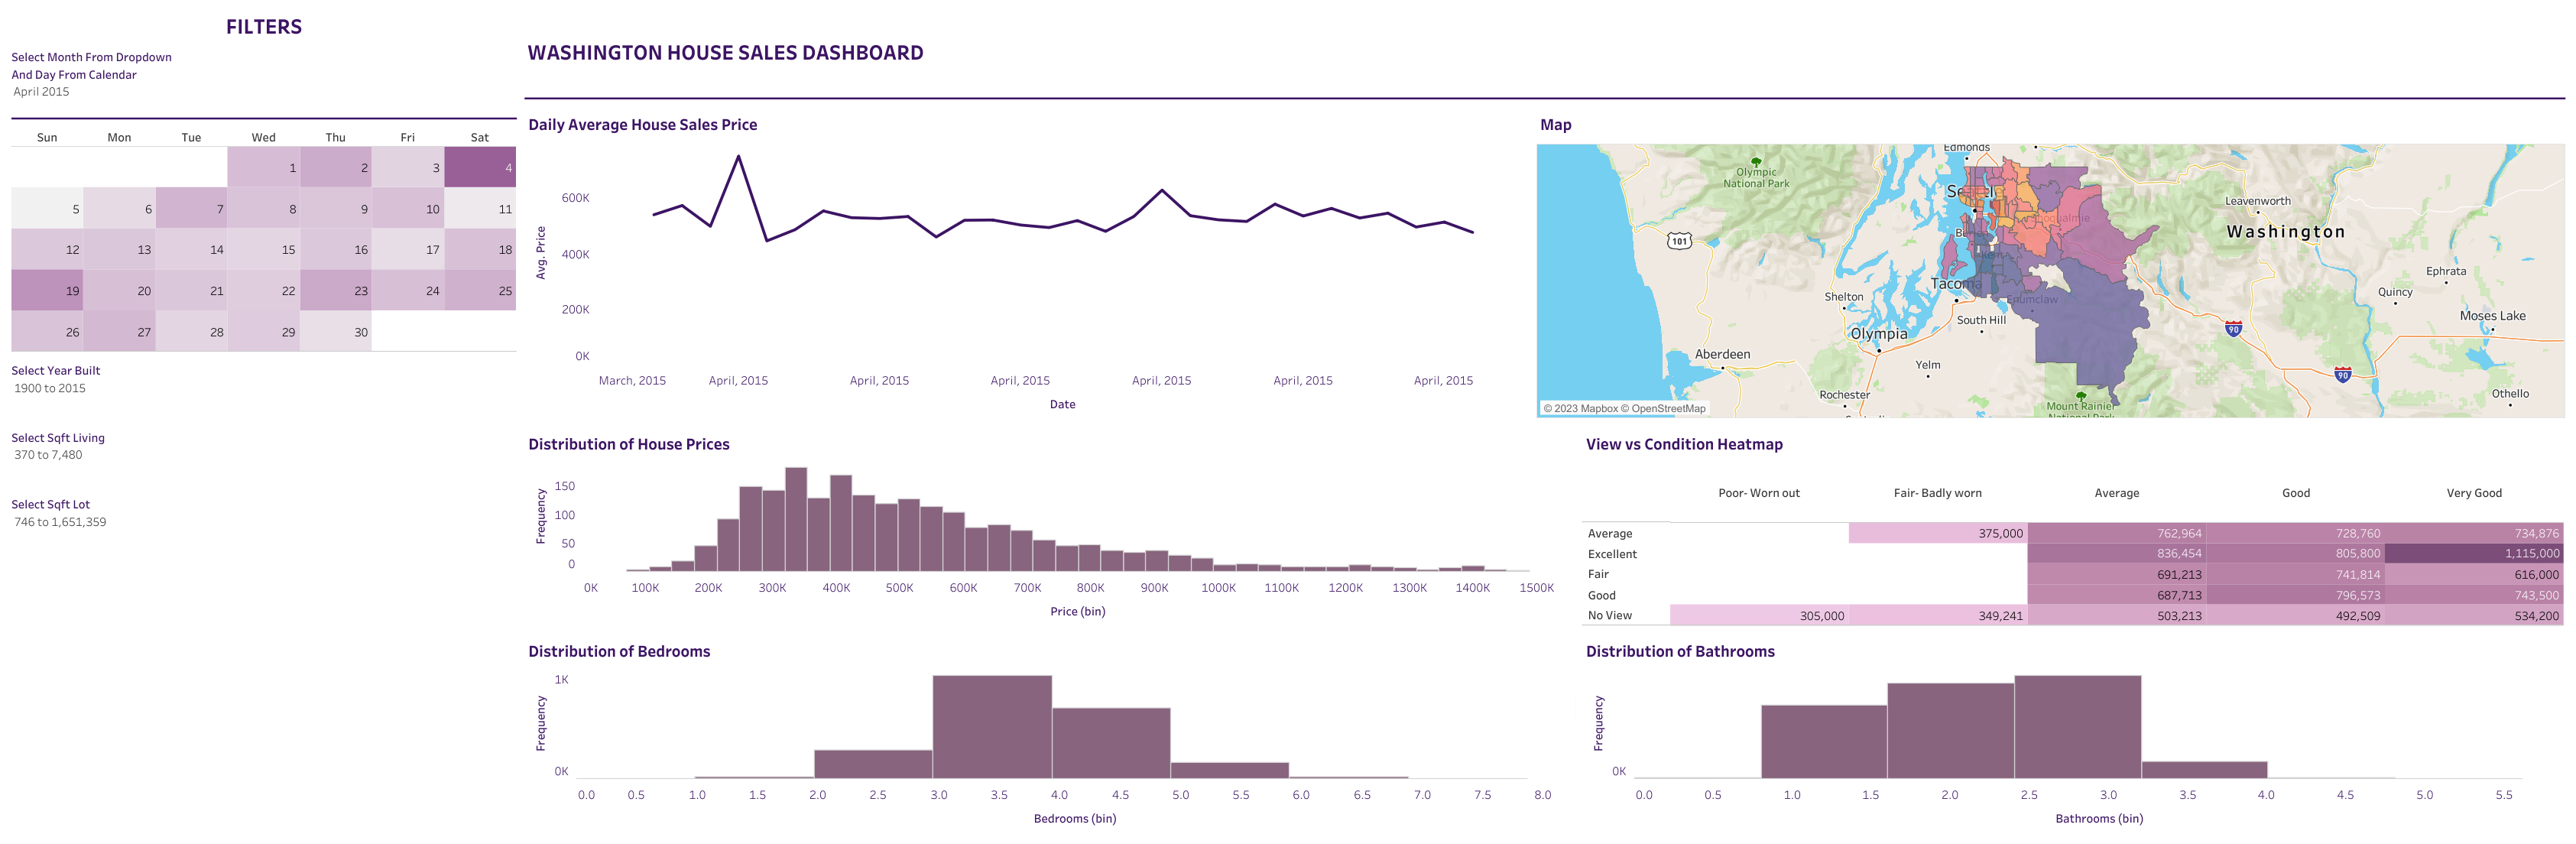Click the US 101 route marker on map
The width and height of the screenshot is (2576, 844).
coord(1679,240)
